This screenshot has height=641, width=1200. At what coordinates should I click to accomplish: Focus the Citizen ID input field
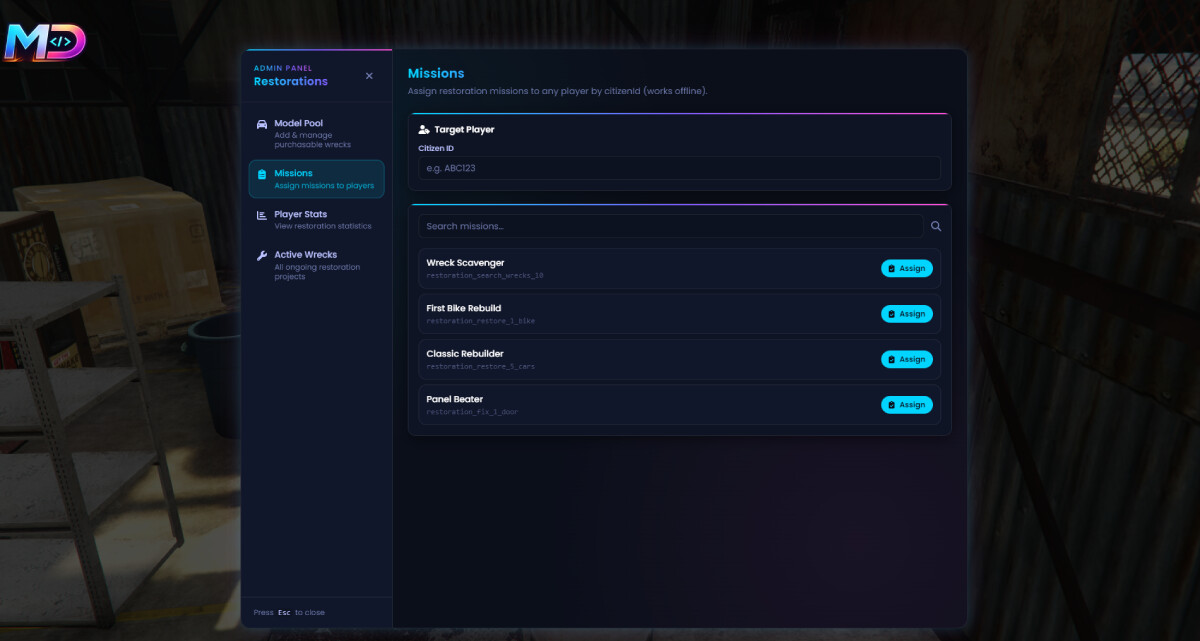(x=679, y=168)
